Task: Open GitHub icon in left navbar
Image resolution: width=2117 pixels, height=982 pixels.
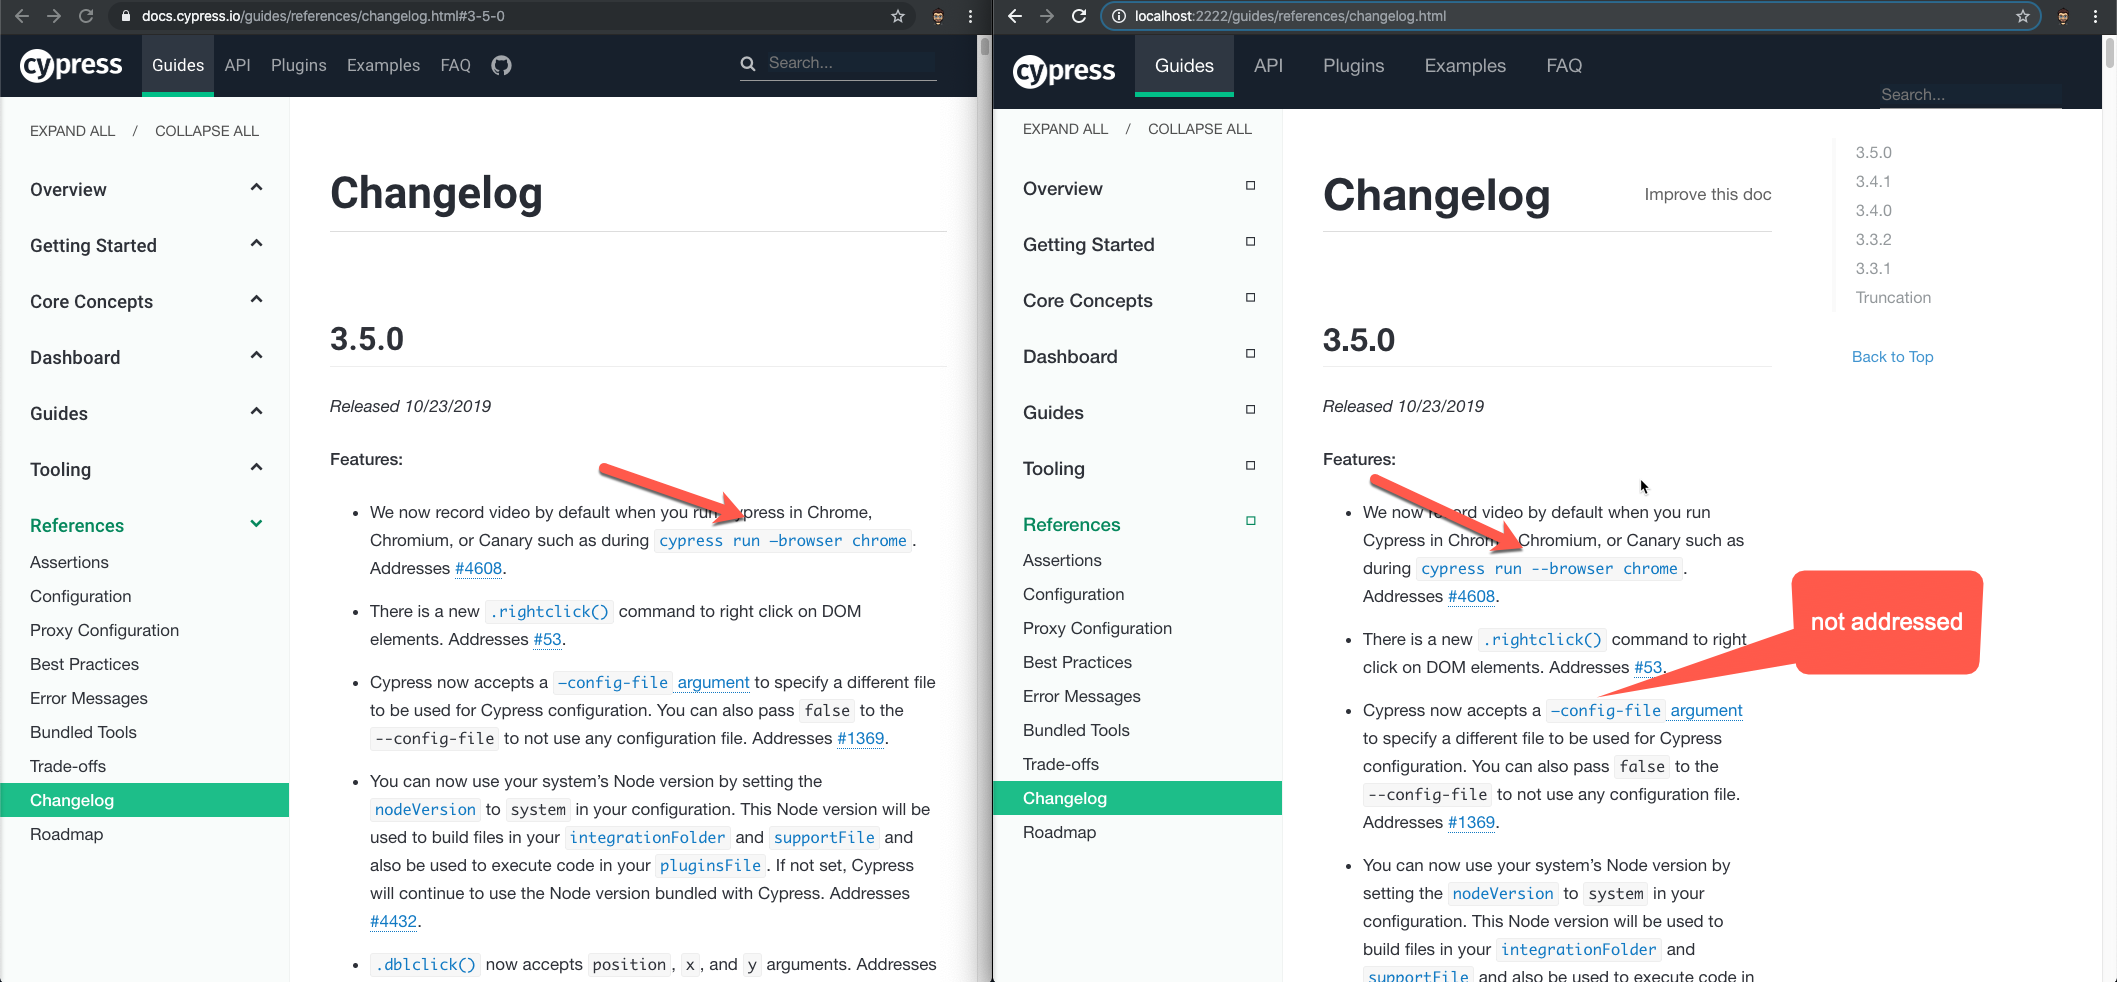Action: (501, 65)
